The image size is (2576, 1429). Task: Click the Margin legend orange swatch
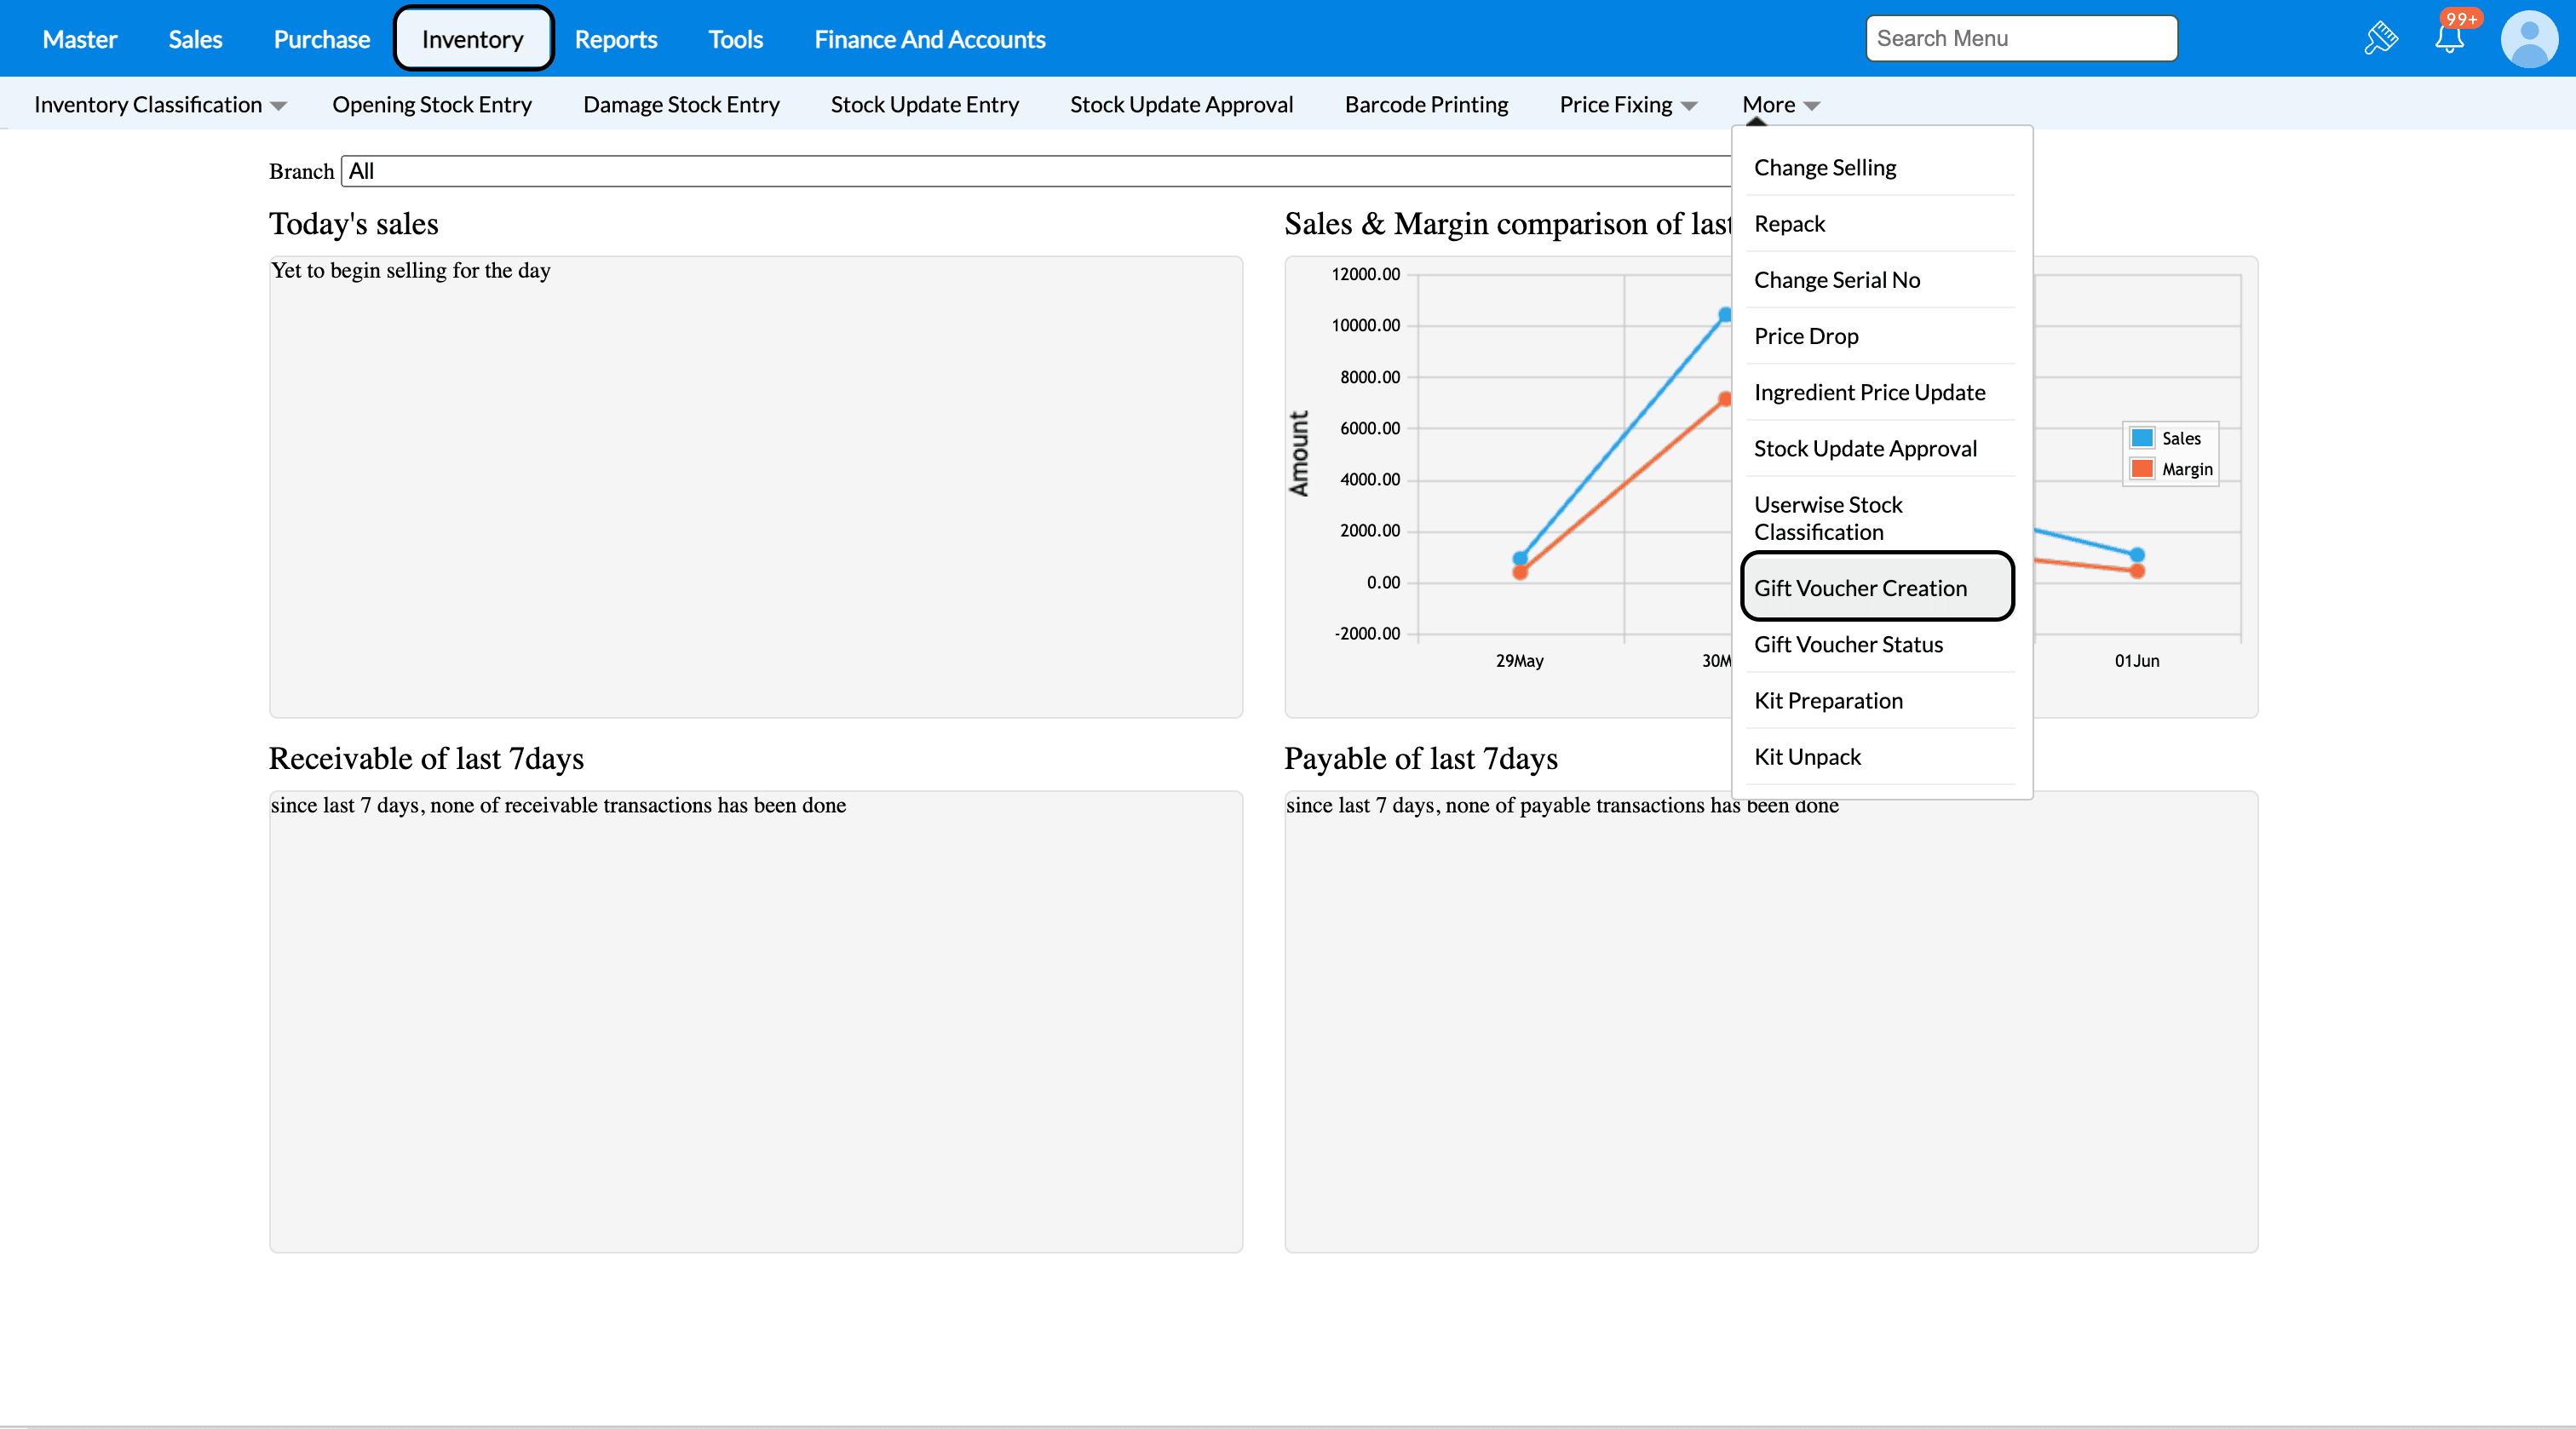coord(2141,469)
